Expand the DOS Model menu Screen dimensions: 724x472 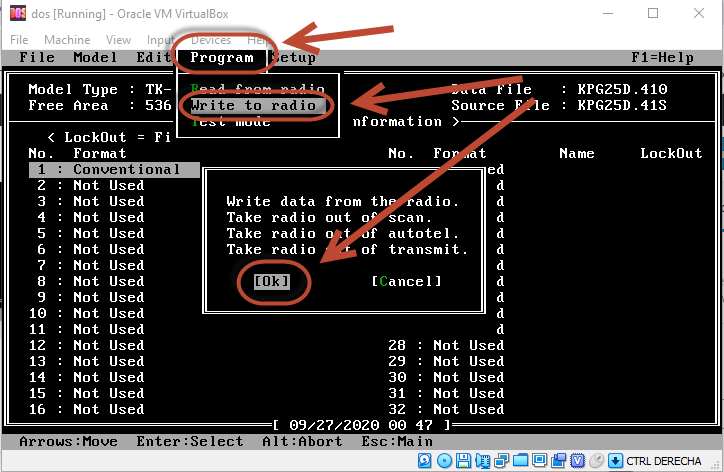(95, 58)
